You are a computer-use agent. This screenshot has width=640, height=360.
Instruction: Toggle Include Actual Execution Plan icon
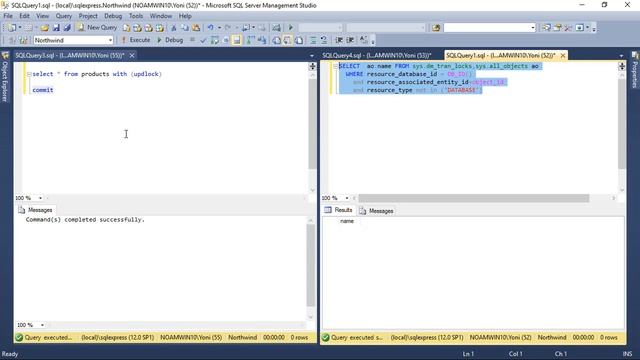click(251, 40)
